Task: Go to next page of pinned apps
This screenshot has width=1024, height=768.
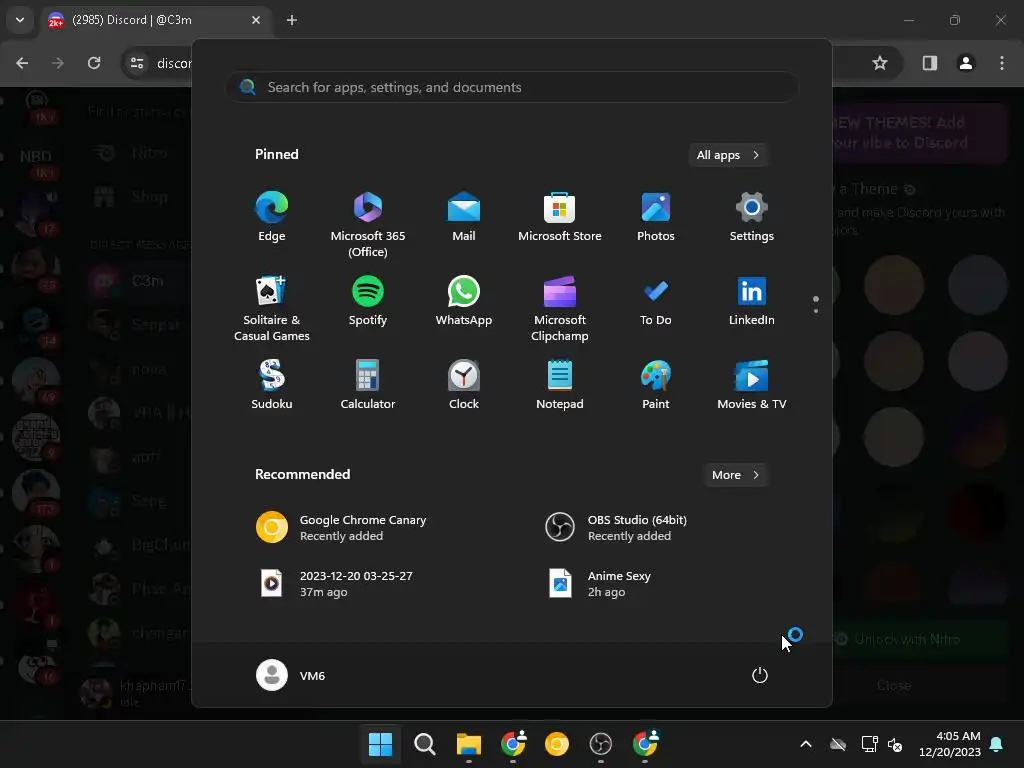Action: click(816, 311)
